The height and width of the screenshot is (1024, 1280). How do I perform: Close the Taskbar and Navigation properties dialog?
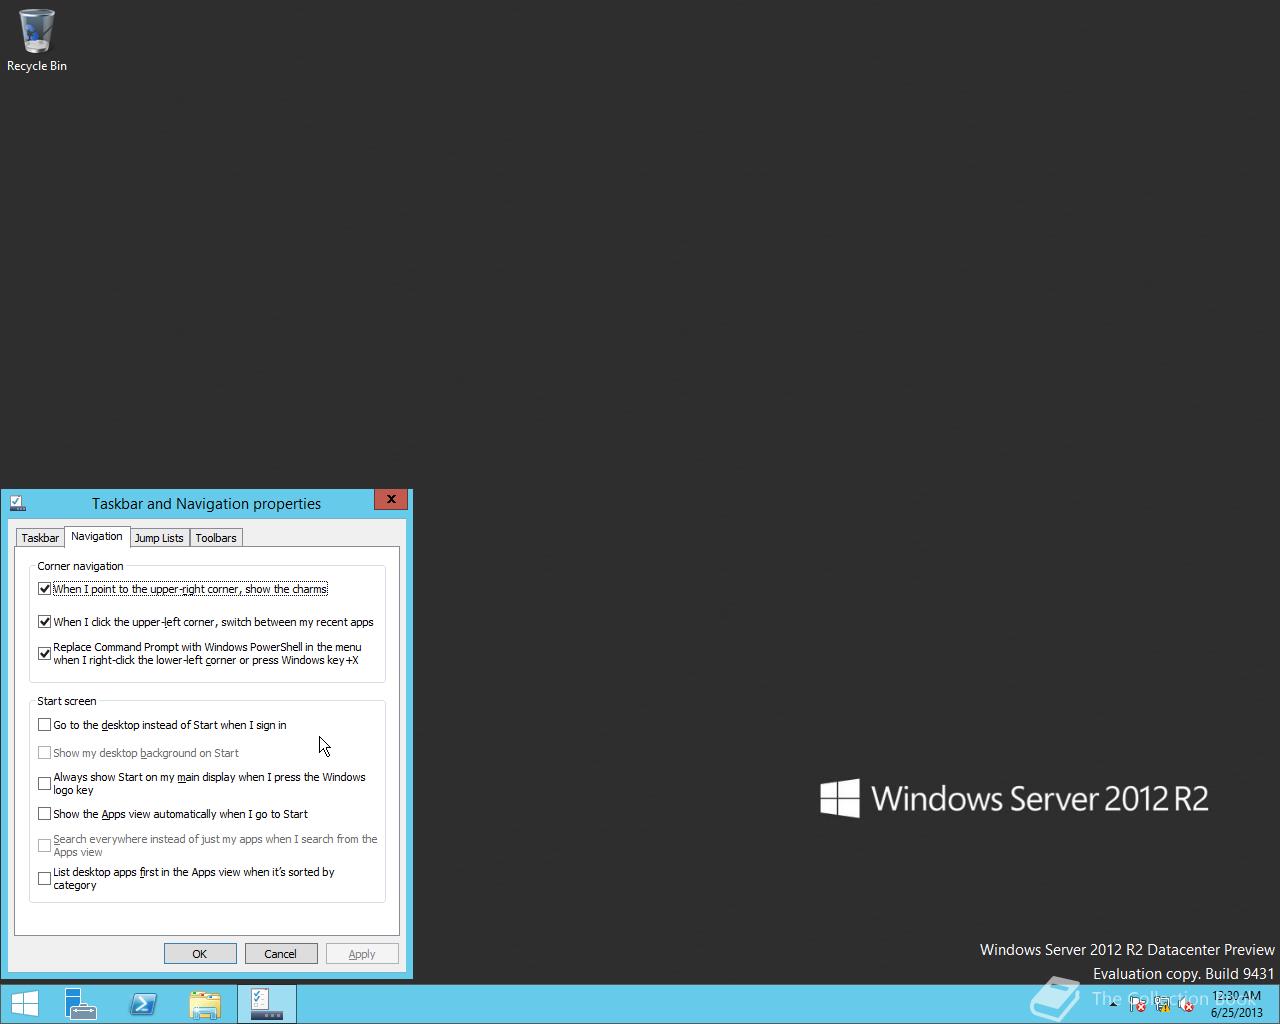[391, 499]
